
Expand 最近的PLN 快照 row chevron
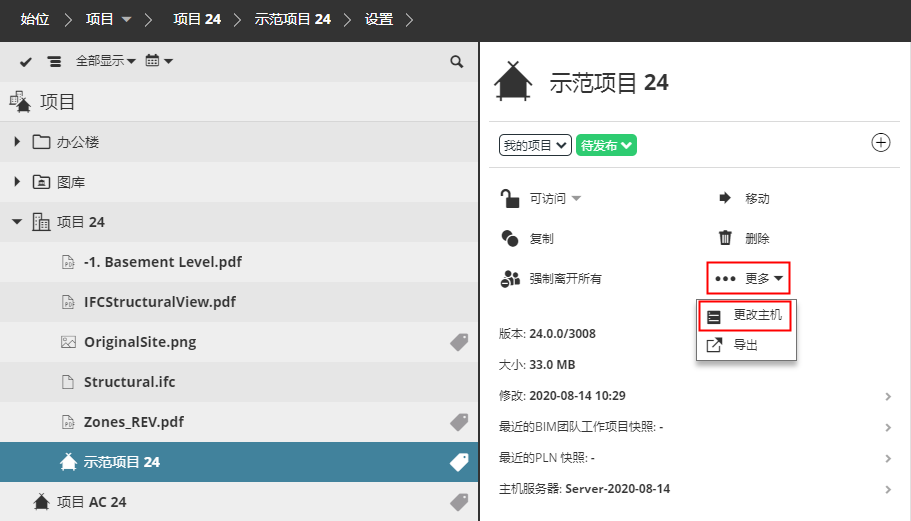coord(888,459)
